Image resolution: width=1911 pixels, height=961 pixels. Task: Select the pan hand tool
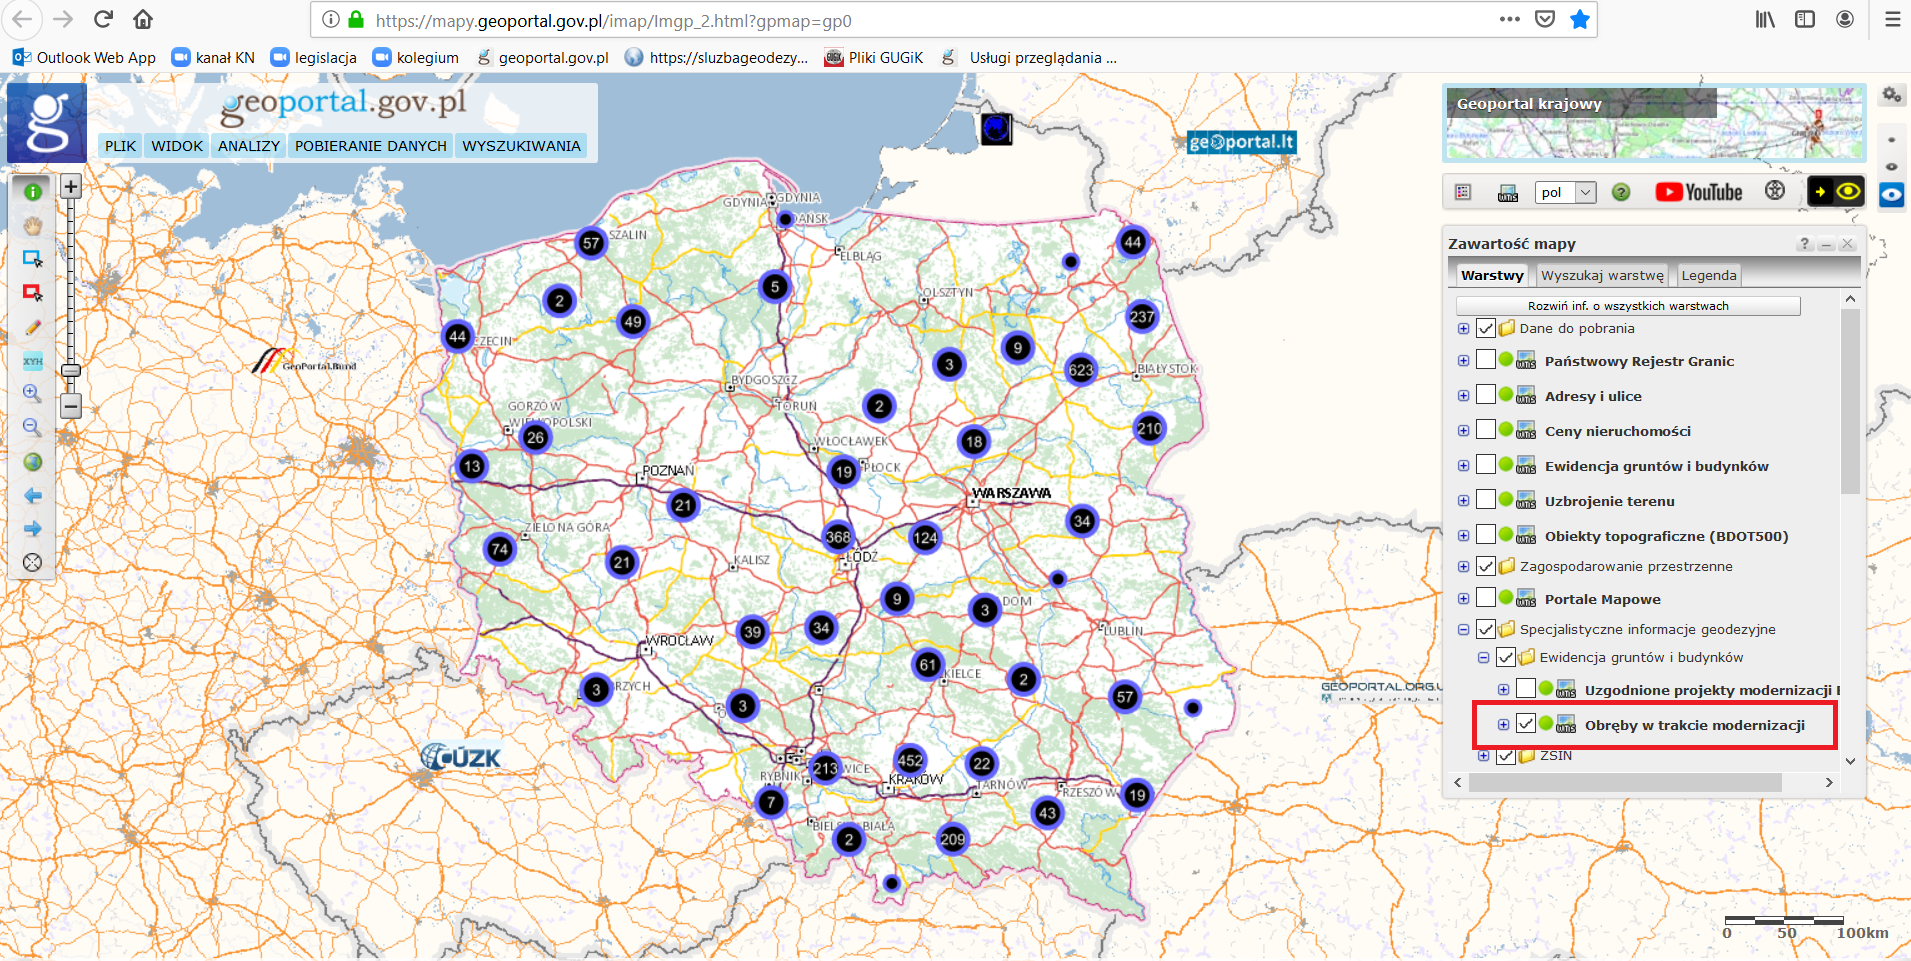[32, 226]
